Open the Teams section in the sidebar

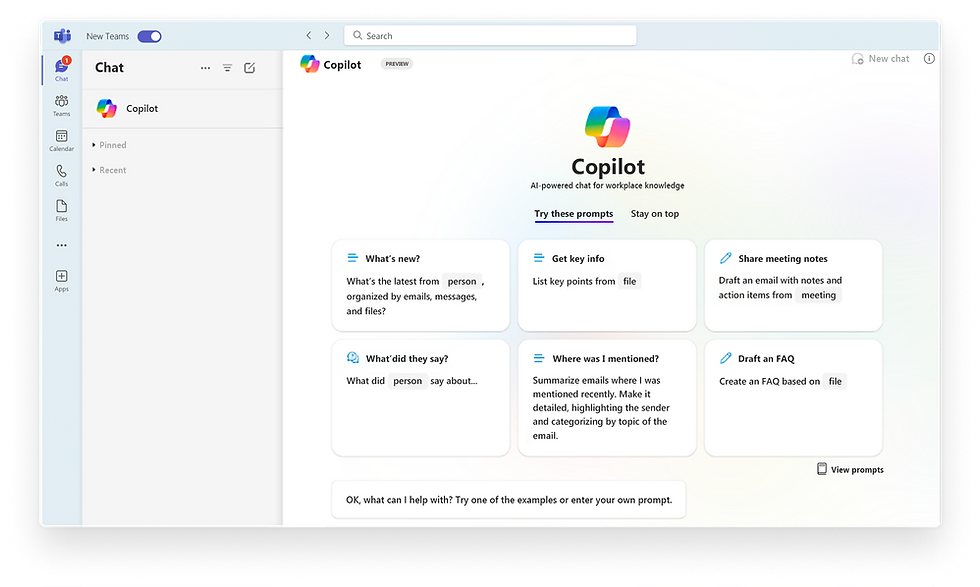(61, 105)
